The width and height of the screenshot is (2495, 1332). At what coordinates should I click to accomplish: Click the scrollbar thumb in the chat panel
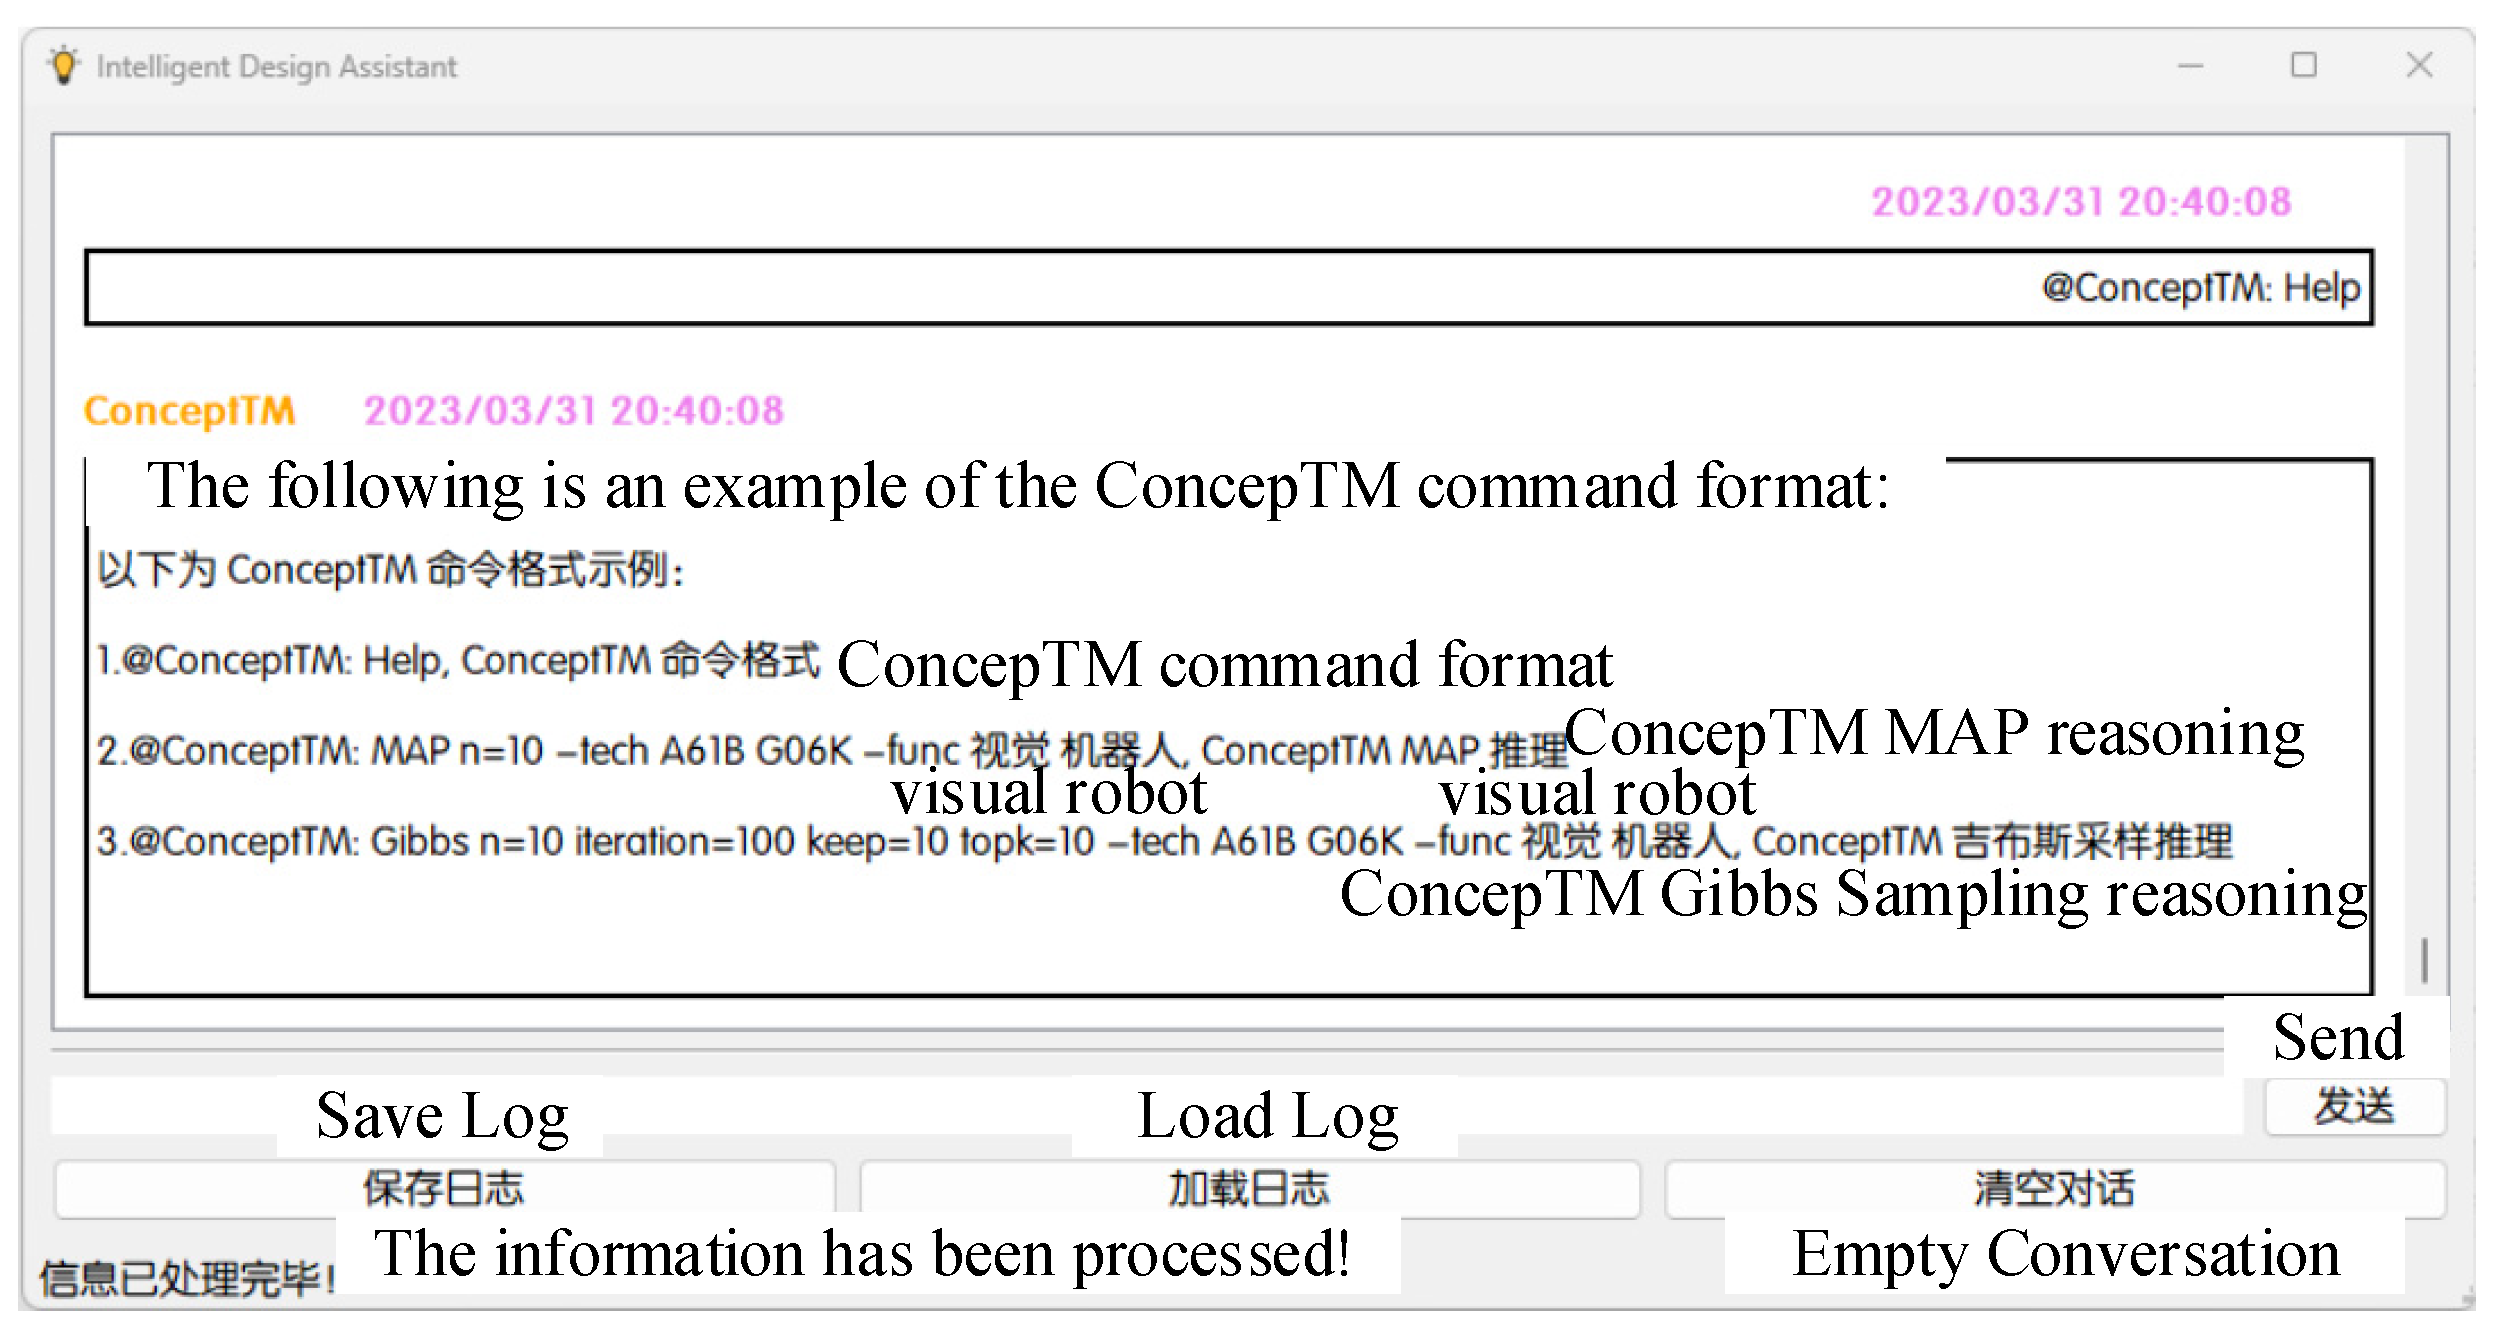(2424, 960)
